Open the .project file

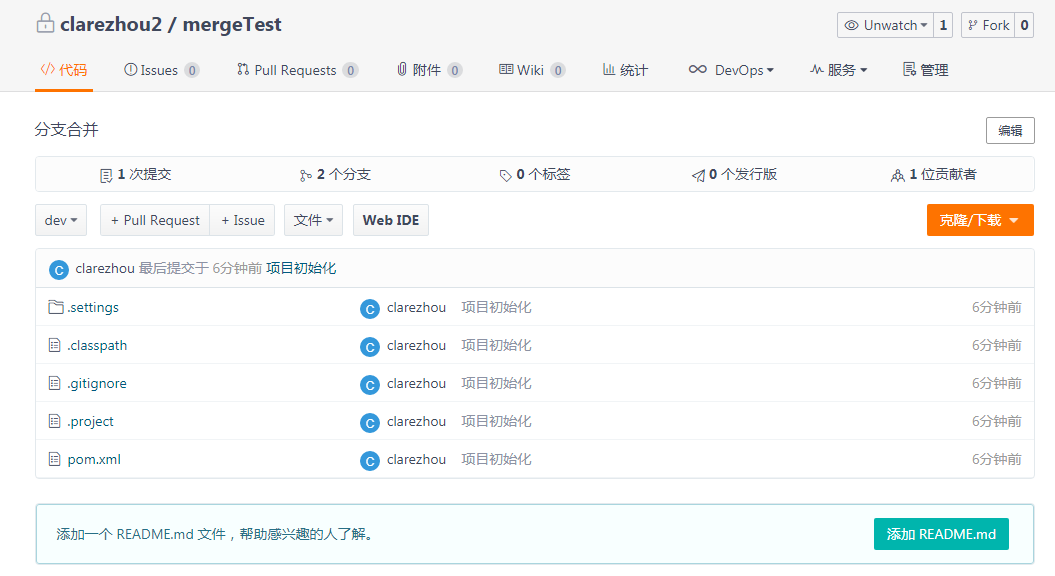coord(90,422)
